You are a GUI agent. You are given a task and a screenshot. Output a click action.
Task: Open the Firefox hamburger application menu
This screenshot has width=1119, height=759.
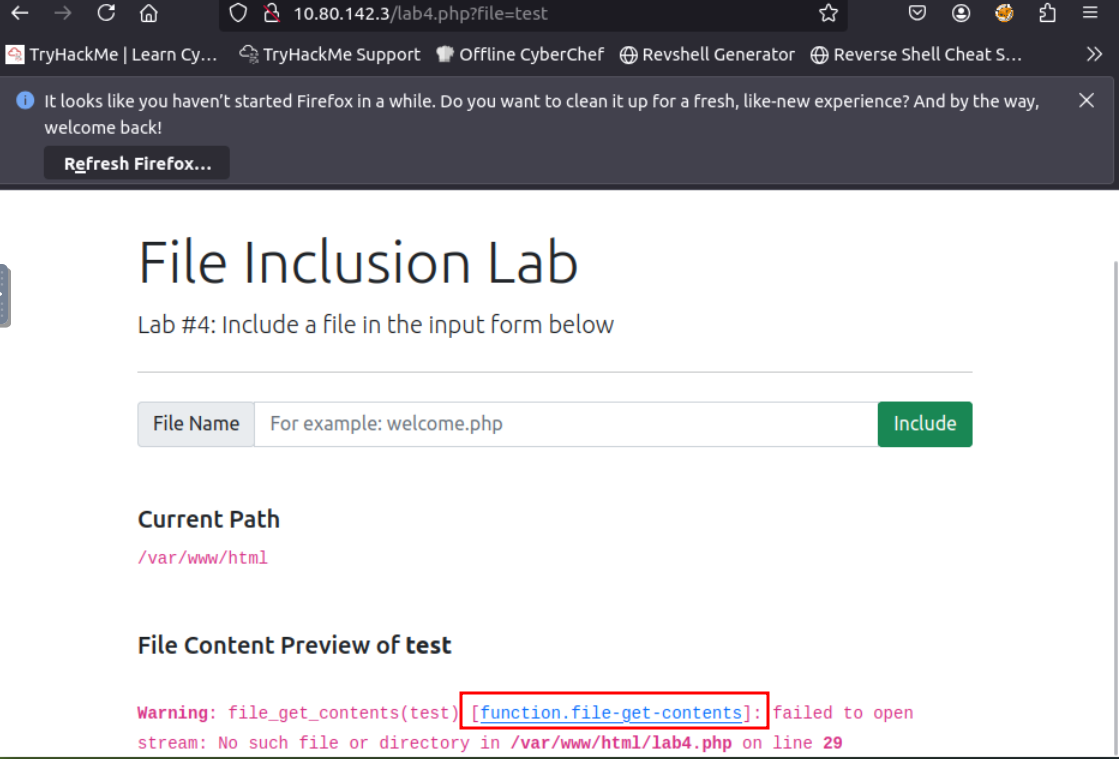pos(1090,13)
